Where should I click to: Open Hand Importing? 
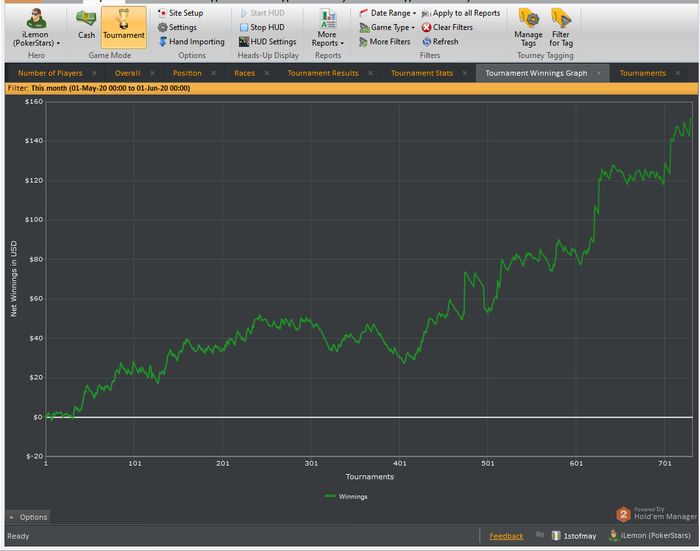(x=196, y=42)
